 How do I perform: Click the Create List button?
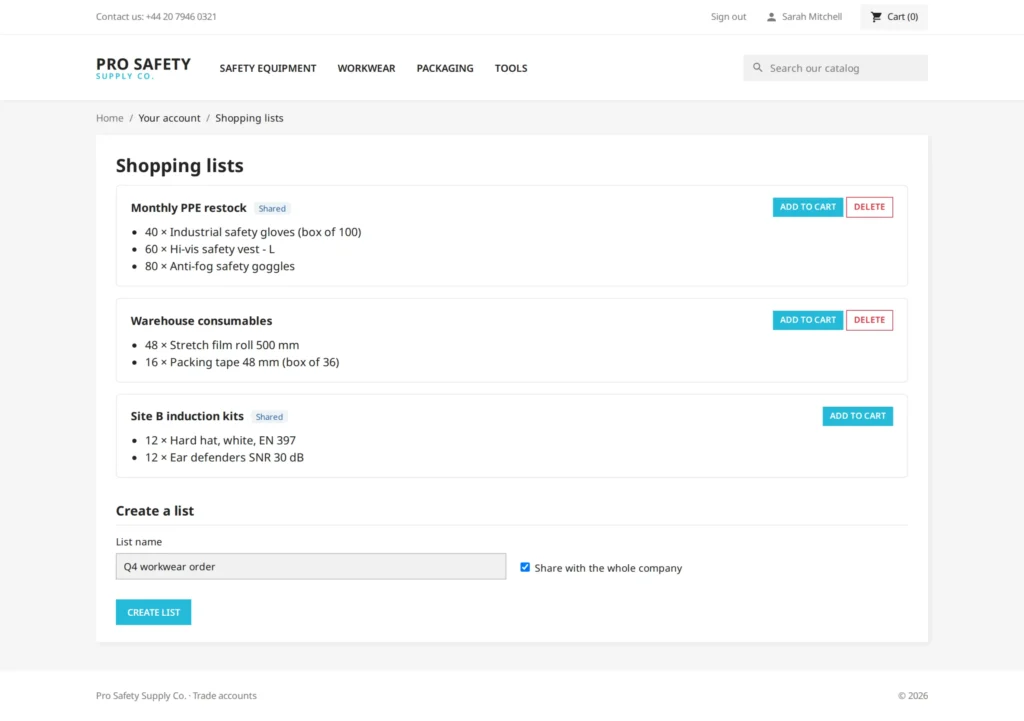click(x=153, y=612)
